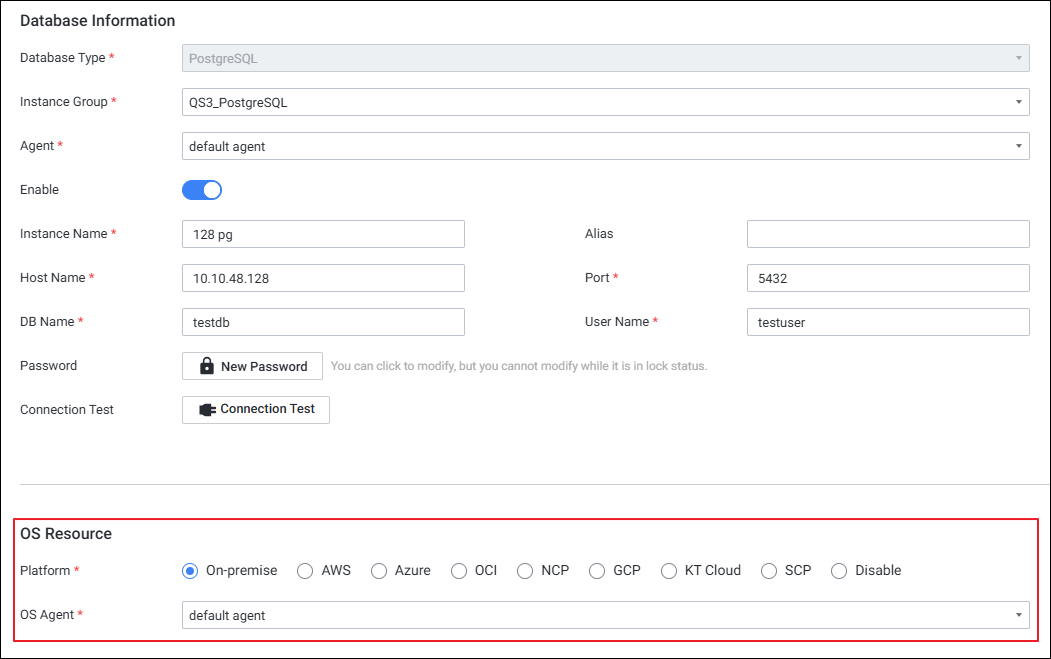Select NCP as the platform
This screenshot has width=1051, height=659.
coord(525,571)
